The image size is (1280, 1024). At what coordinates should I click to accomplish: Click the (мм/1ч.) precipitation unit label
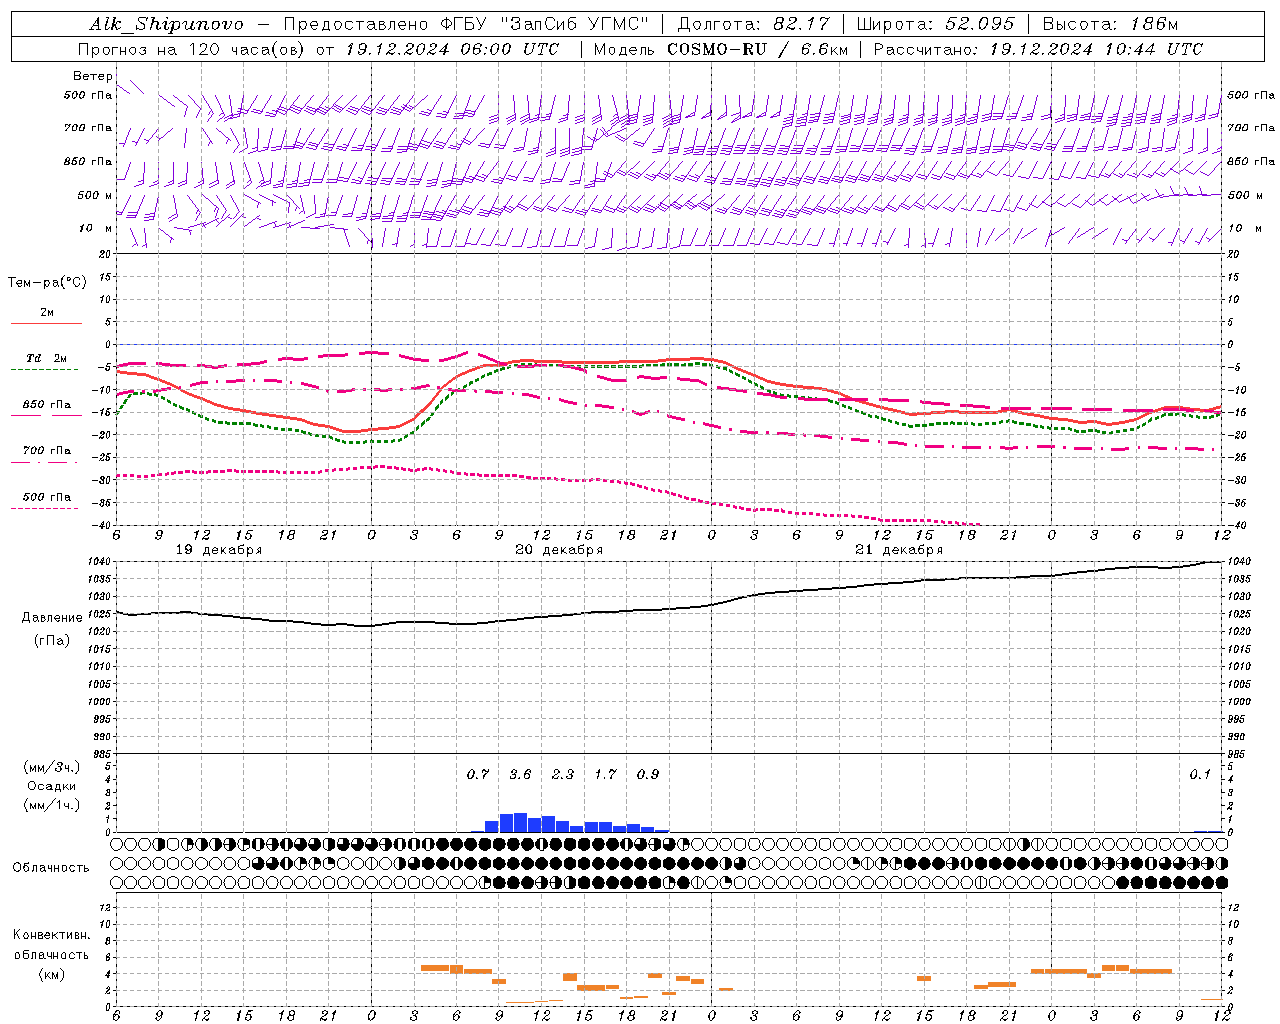pyautogui.click(x=52, y=805)
